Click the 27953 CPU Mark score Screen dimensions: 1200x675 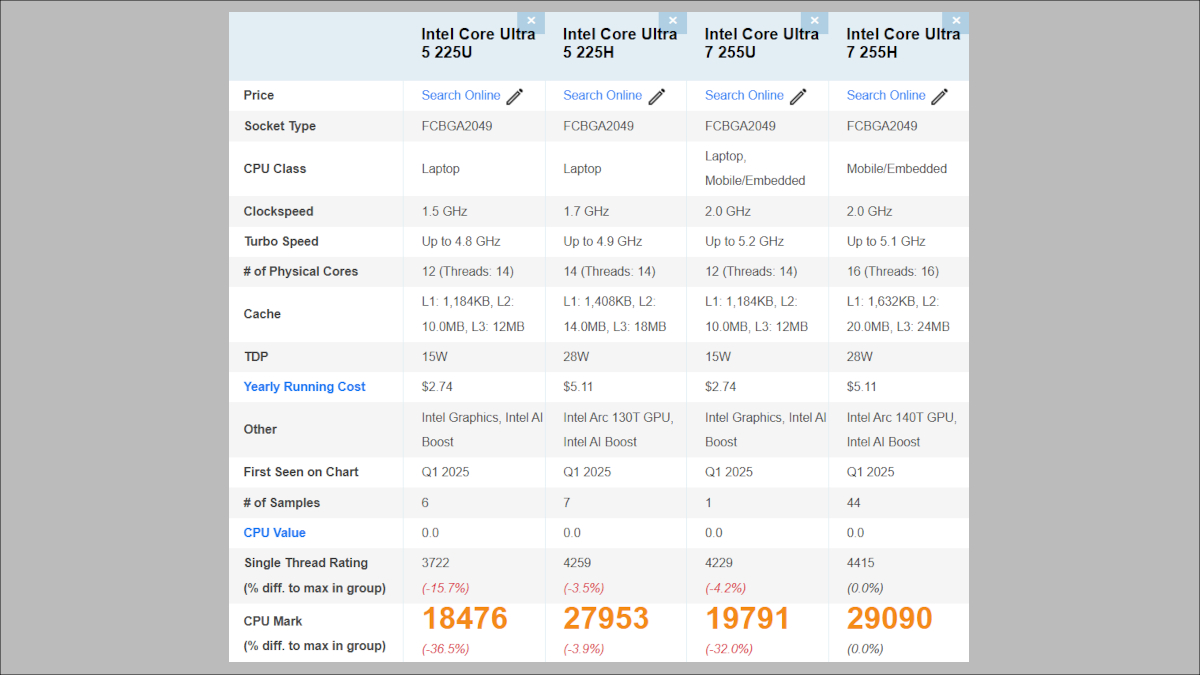[x=606, y=618]
